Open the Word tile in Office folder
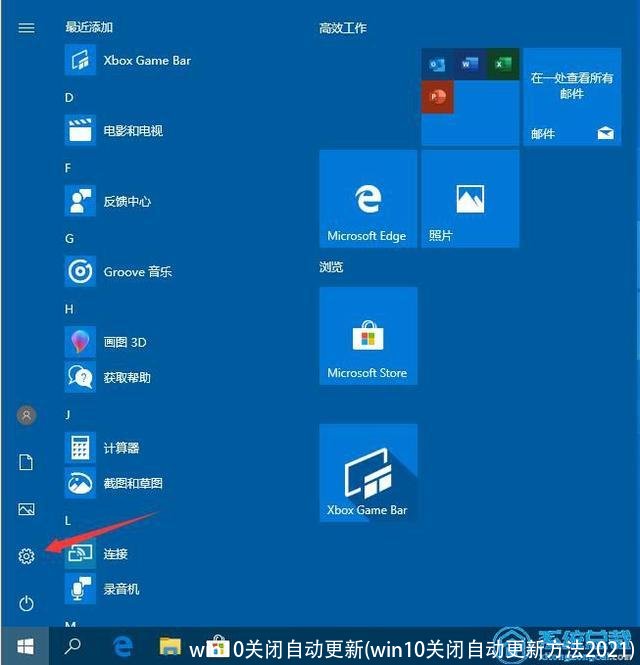The width and height of the screenshot is (640, 665). click(x=470, y=64)
